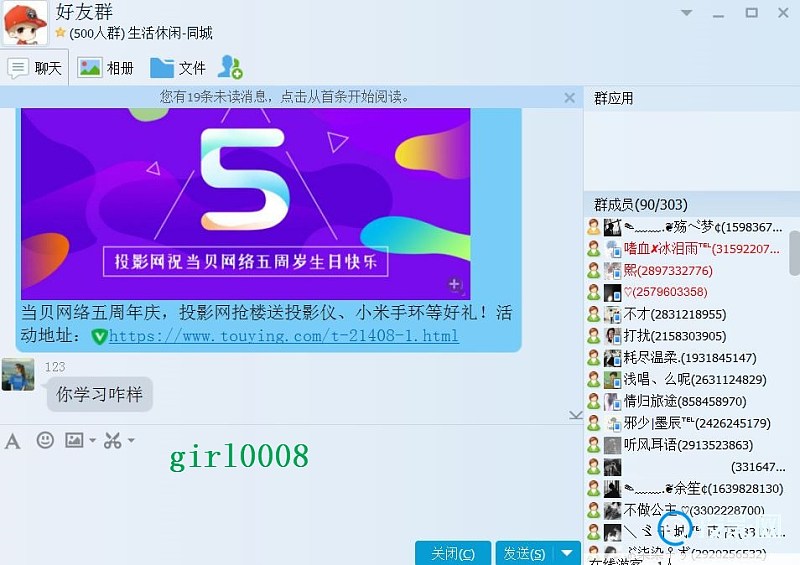Click online status icon beside 不才
Screen dimensions: 800x565
point(593,314)
